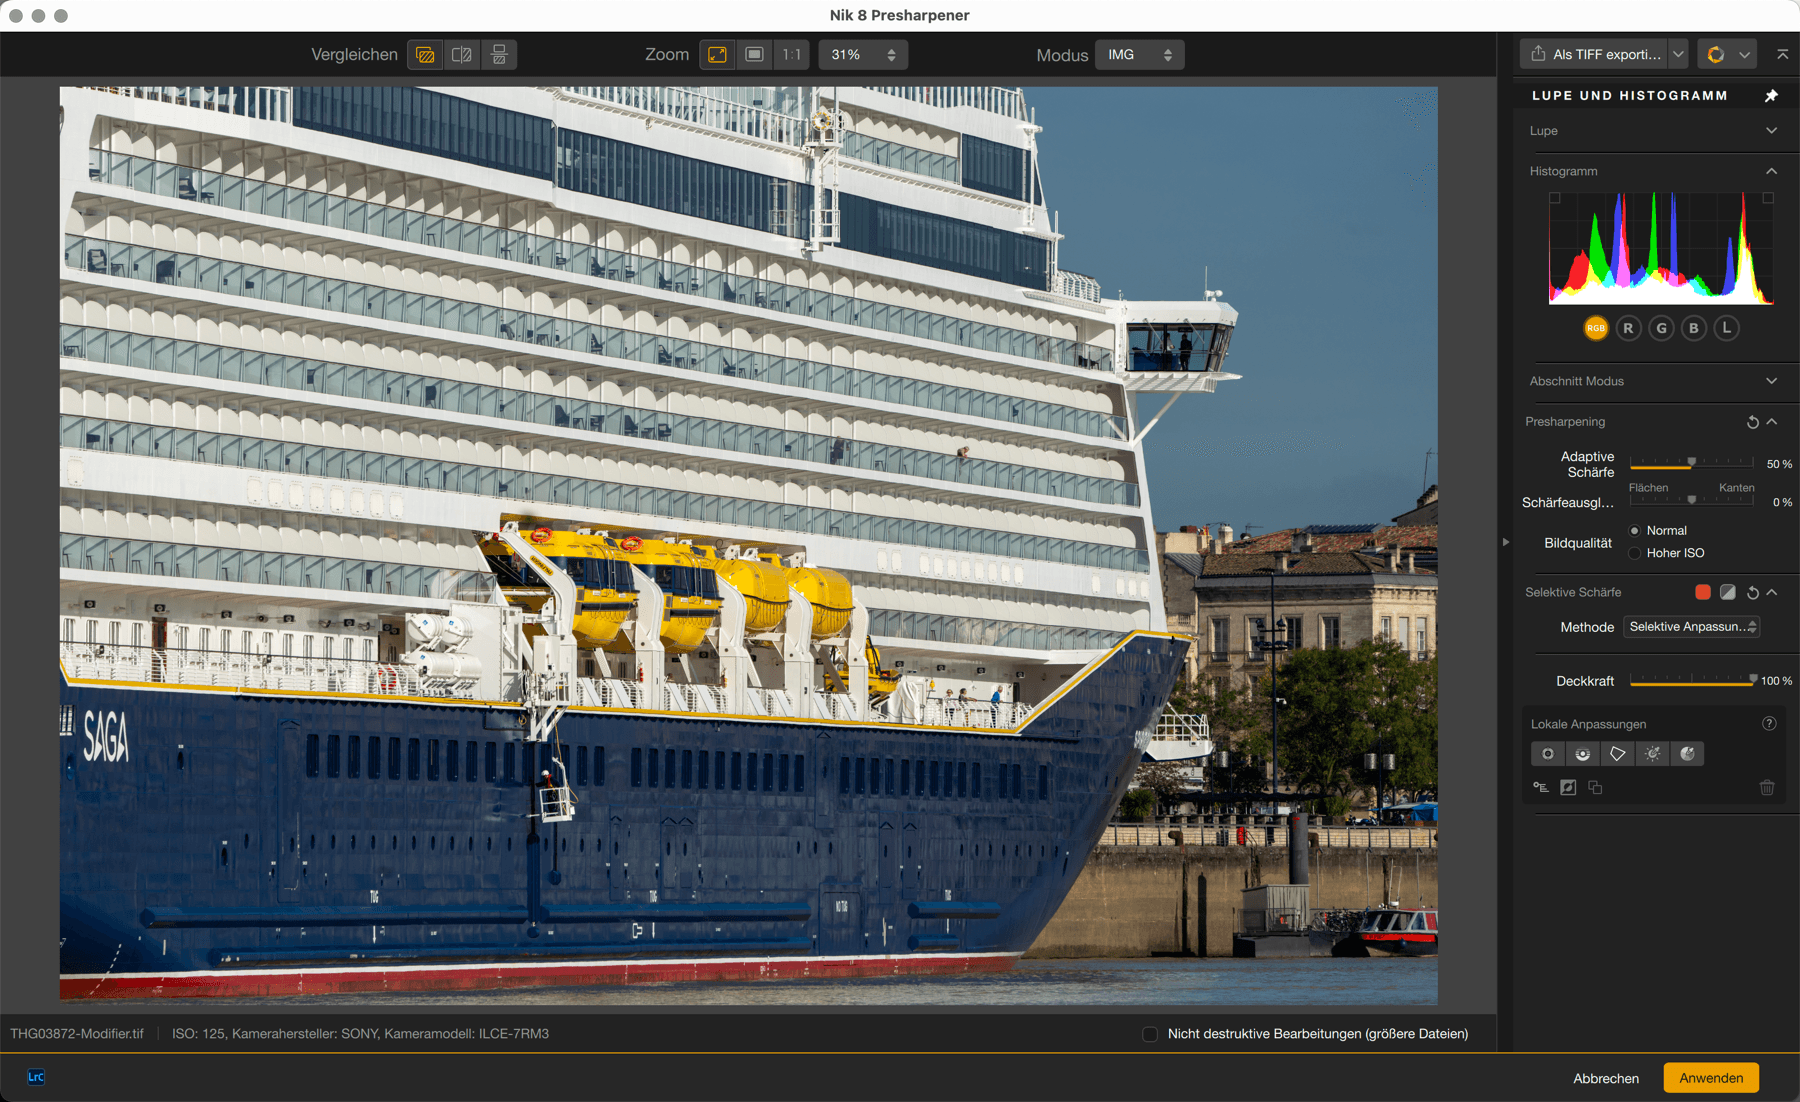Image resolution: width=1800 pixels, height=1102 pixels.
Task: Open help for Lokale Anpassungen
Action: [x=1769, y=724]
